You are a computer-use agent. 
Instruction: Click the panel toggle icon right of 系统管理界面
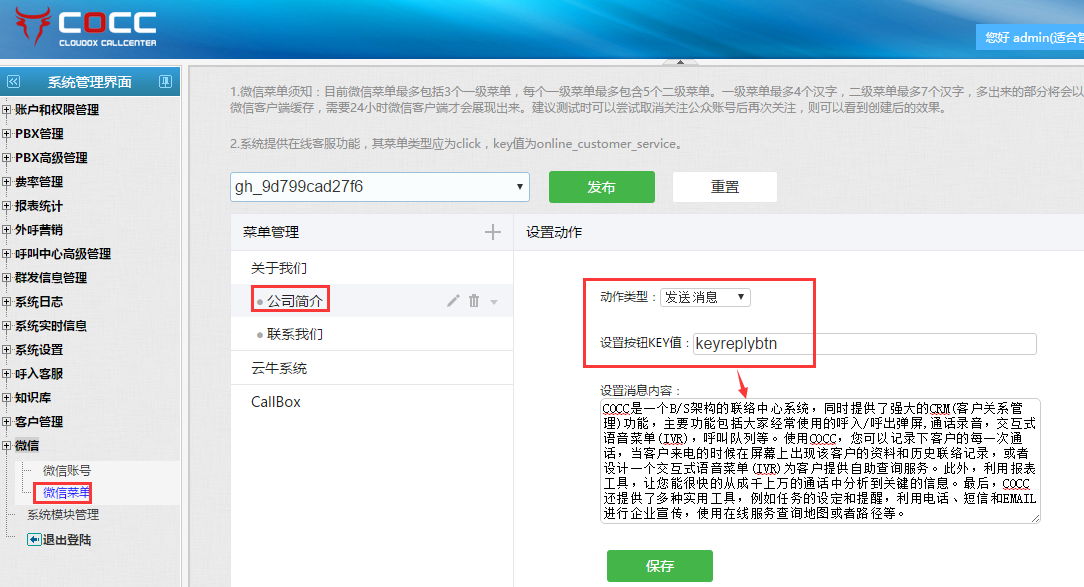(165, 82)
